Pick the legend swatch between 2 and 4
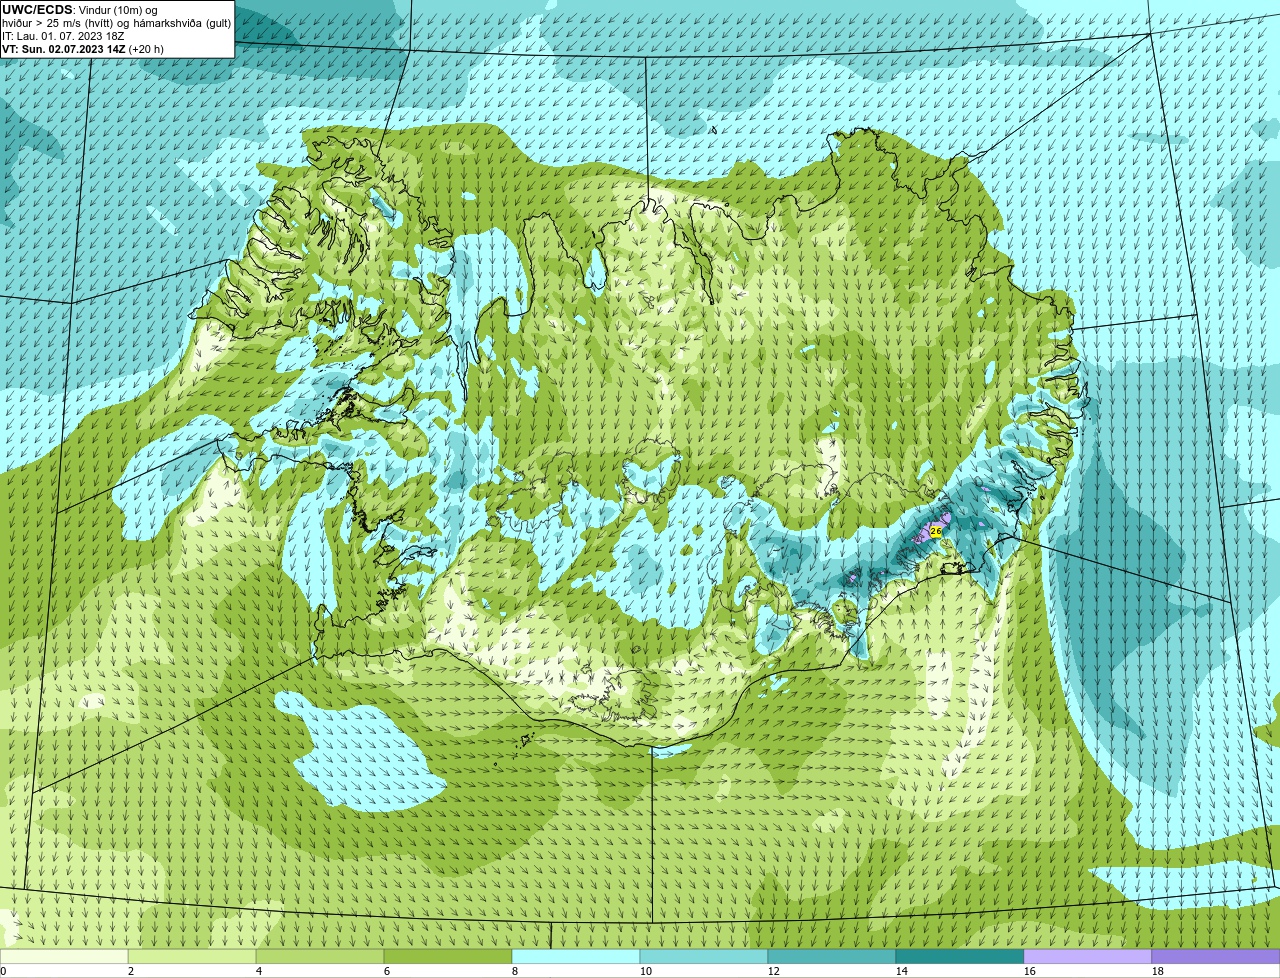The height and width of the screenshot is (978, 1280). pyautogui.click(x=192, y=957)
